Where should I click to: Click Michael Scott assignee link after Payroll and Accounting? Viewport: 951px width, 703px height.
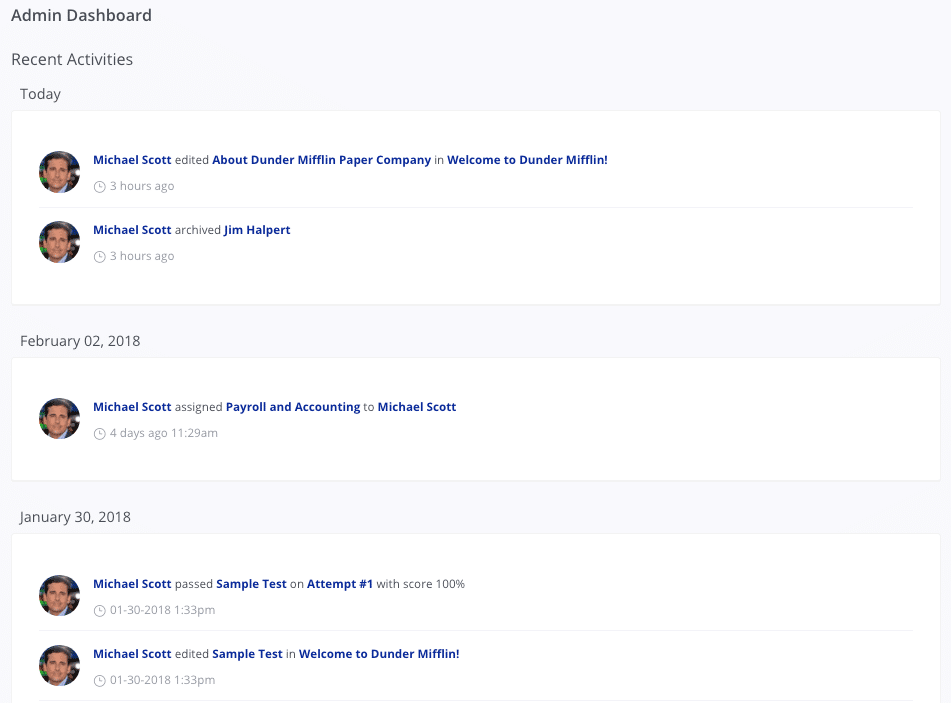point(417,407)
